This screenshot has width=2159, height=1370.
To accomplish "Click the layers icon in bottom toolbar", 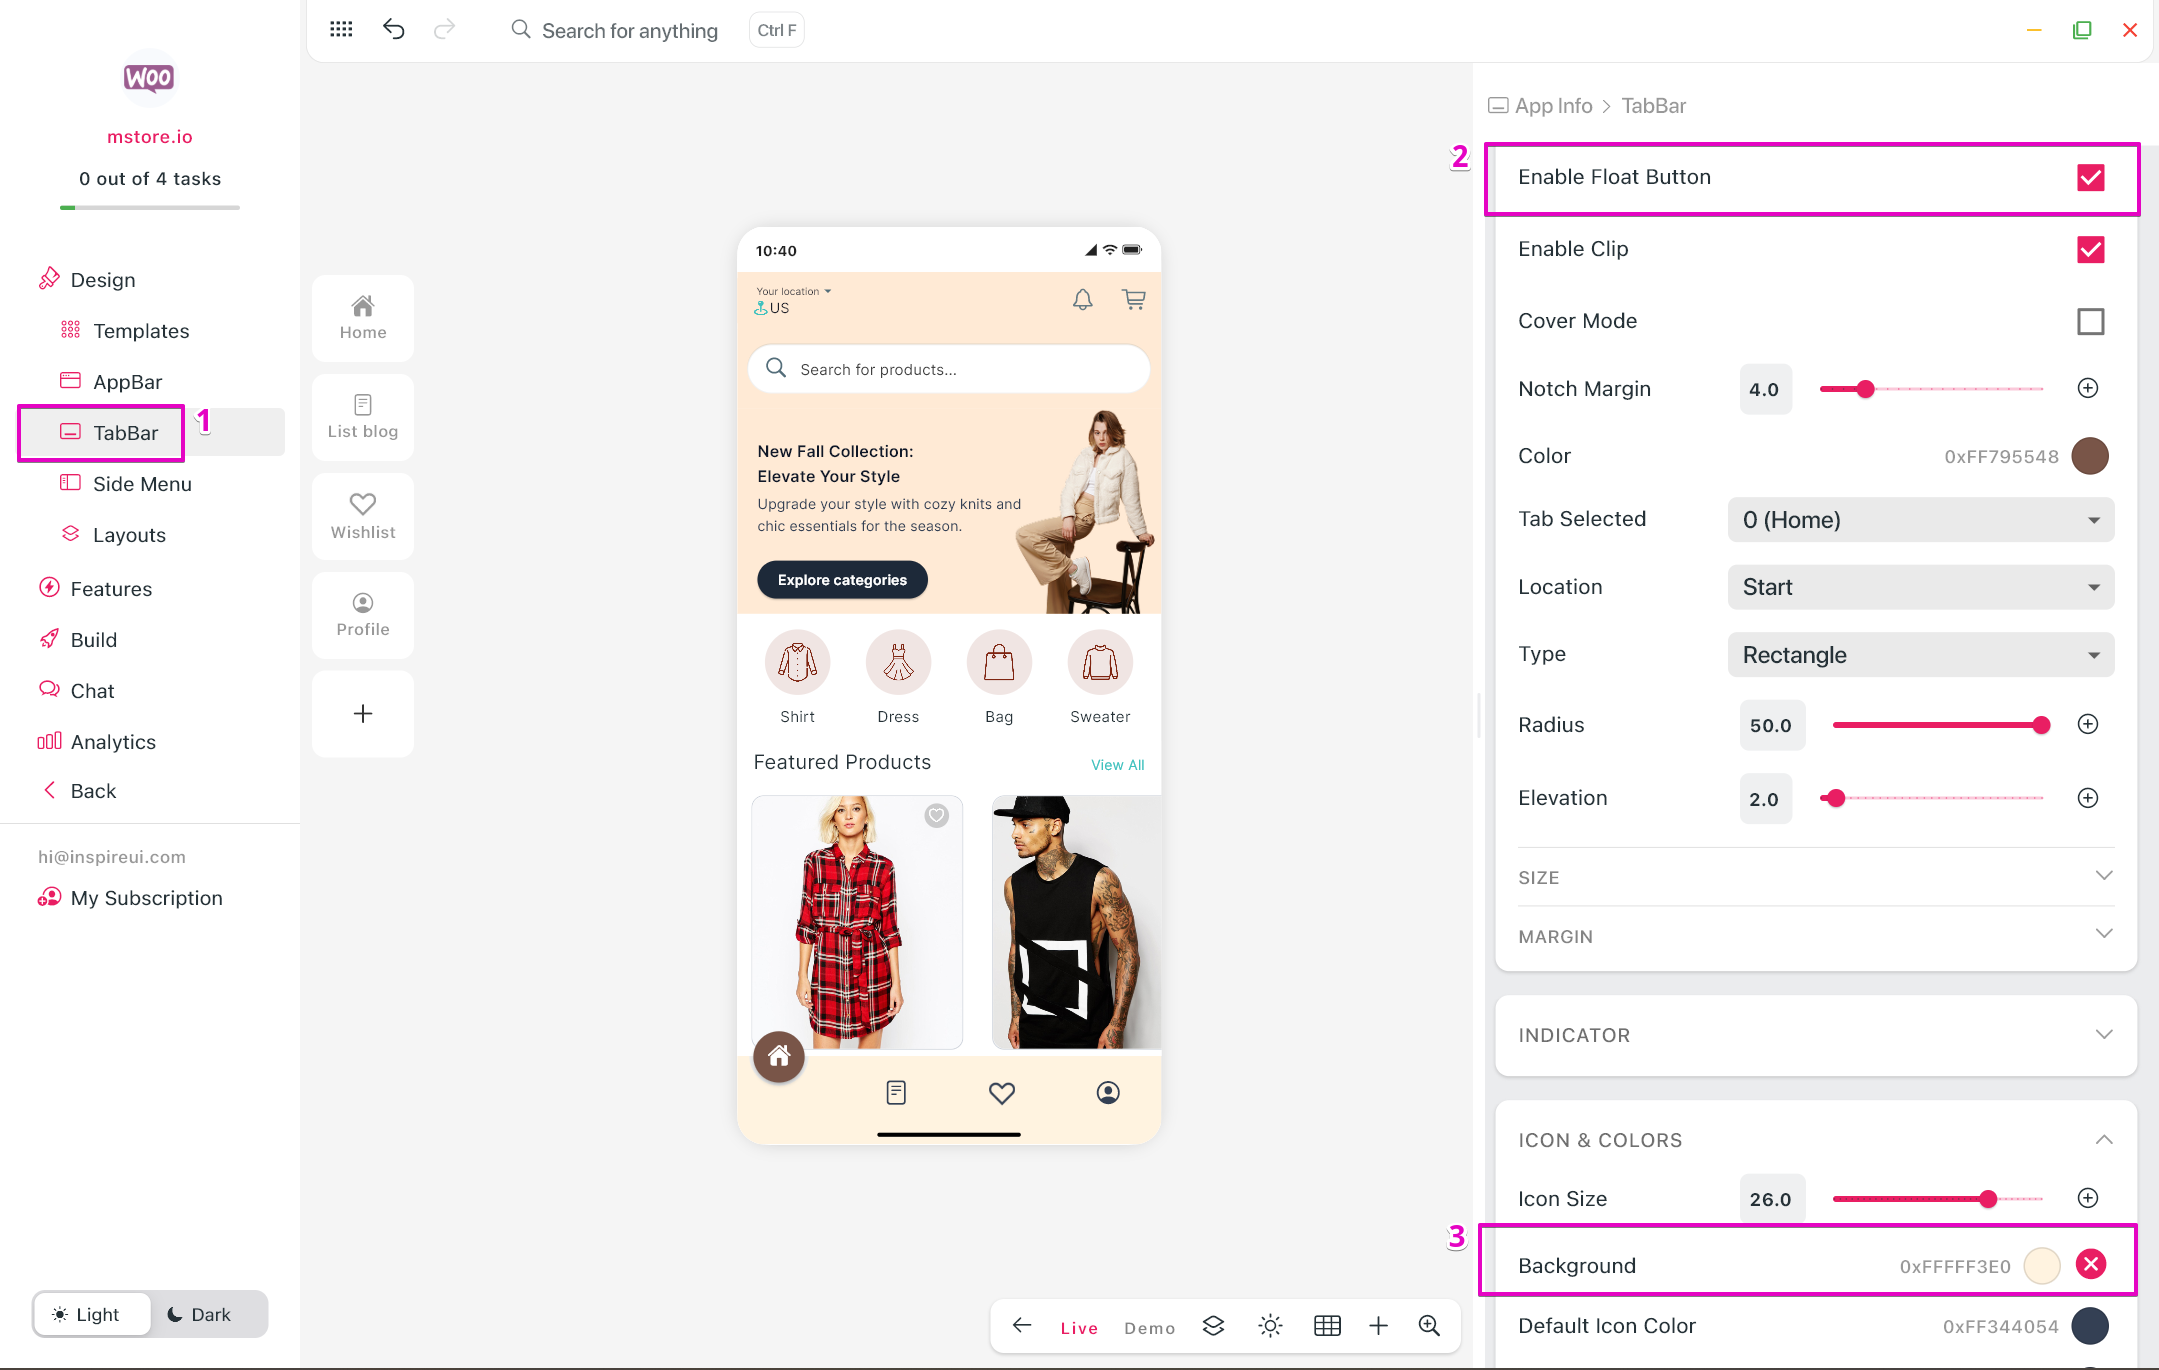I will tap(1213, 1326).
